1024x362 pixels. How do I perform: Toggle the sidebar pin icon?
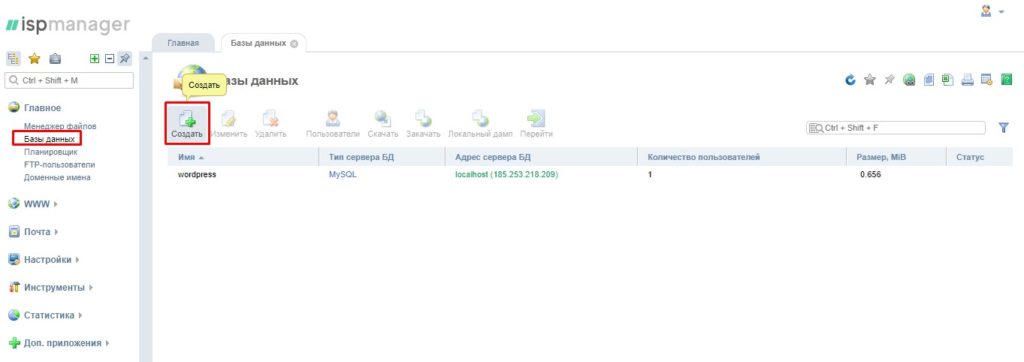pos(125,59)
